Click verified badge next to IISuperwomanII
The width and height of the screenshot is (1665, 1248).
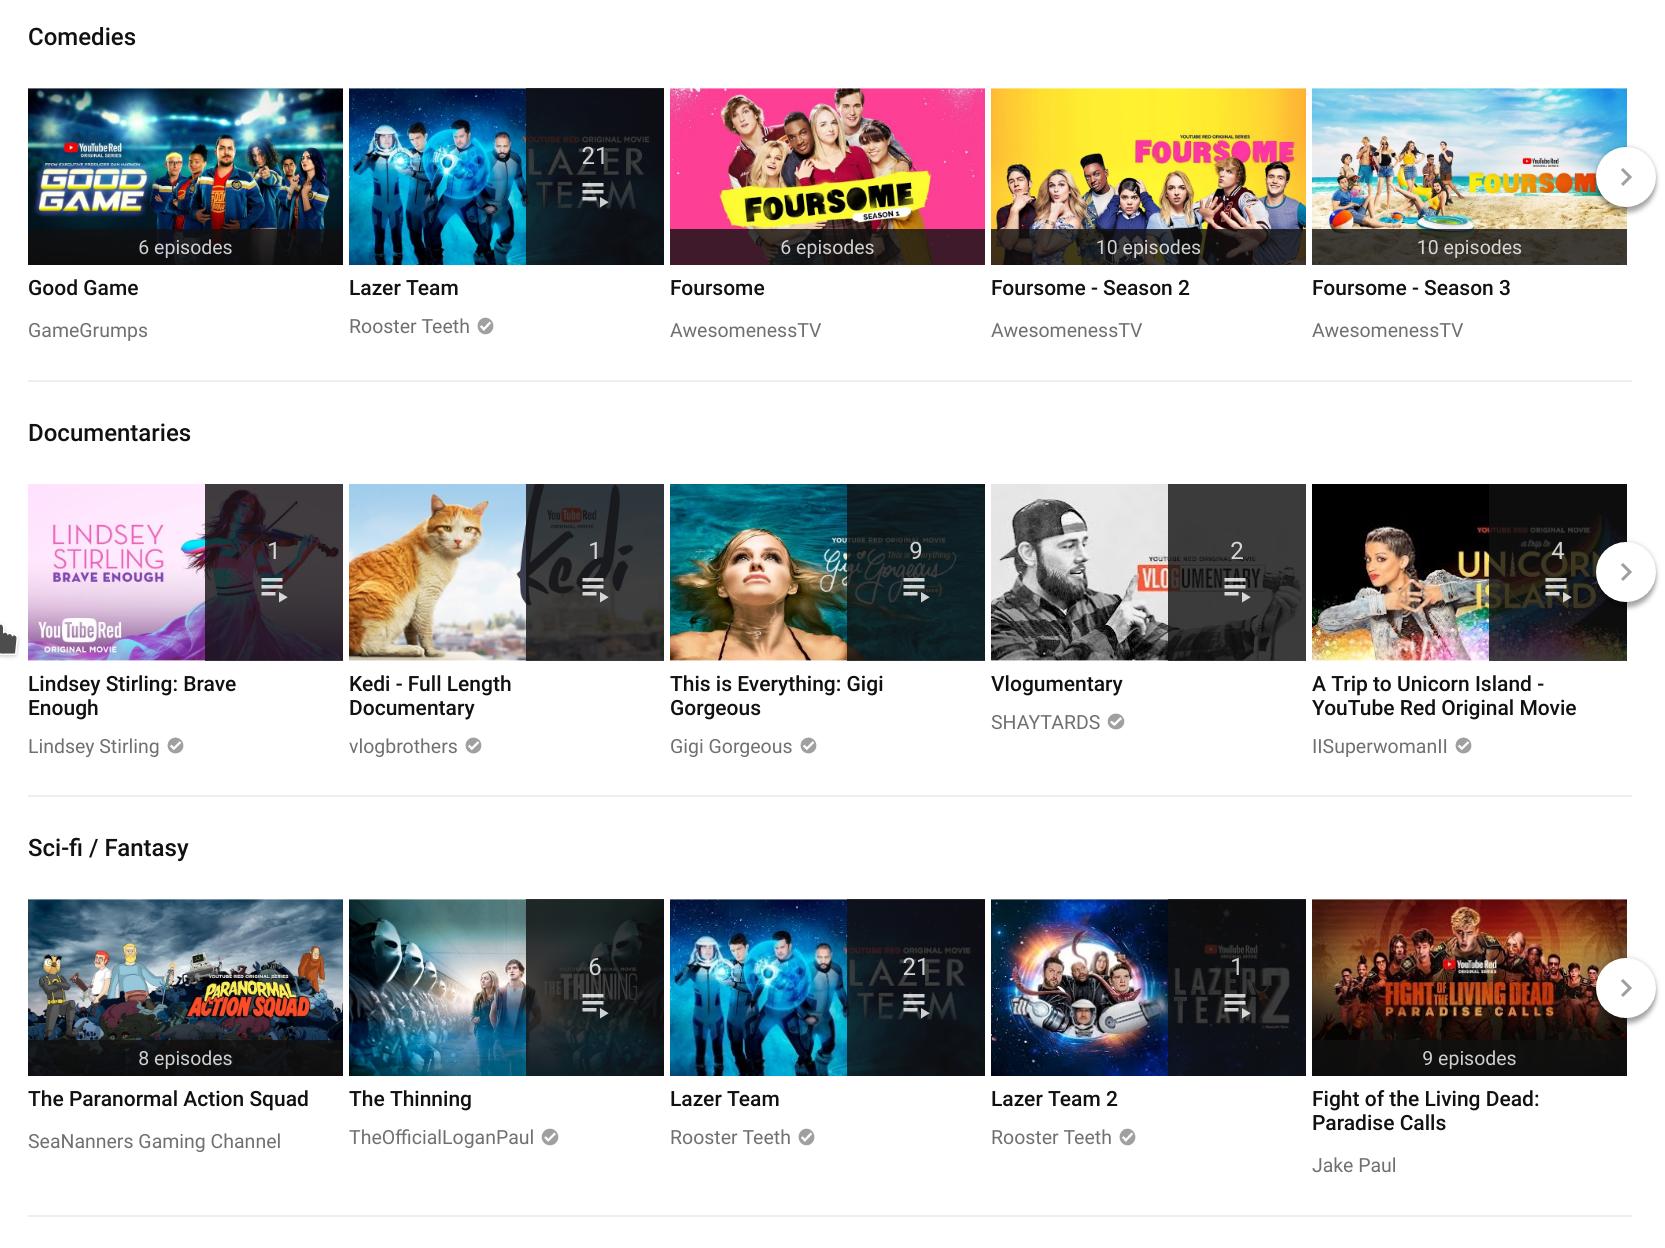click(x=1463, y=746)
